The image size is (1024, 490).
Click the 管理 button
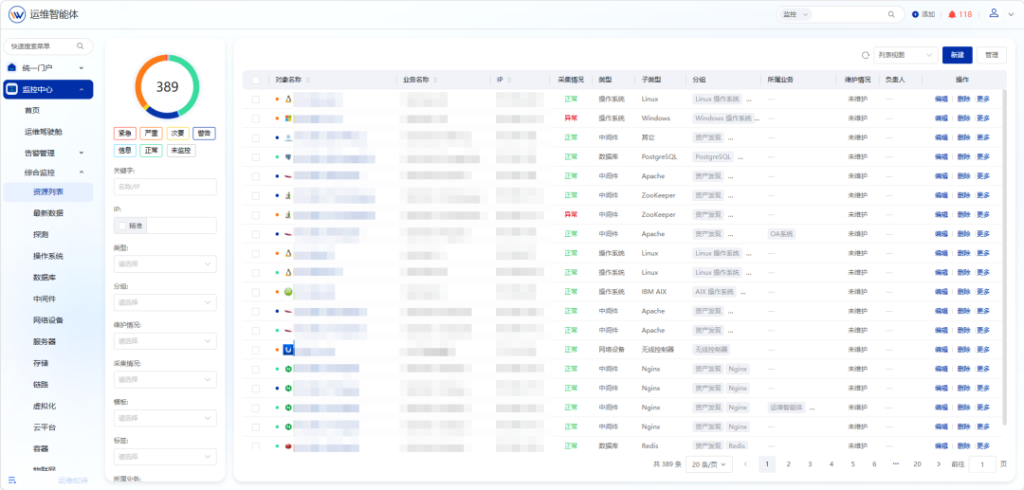991,55
